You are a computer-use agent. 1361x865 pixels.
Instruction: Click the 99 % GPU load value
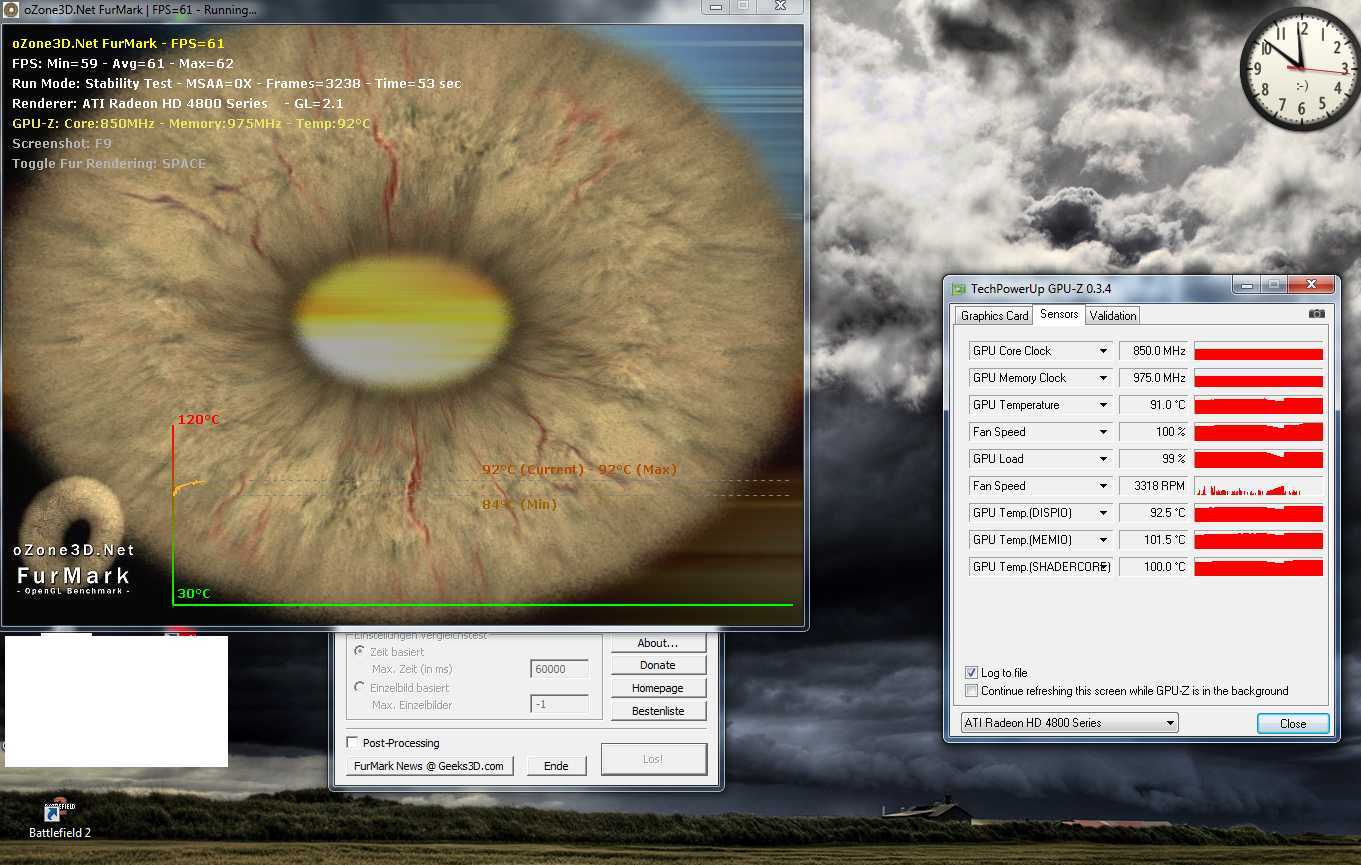[1154, 459]
